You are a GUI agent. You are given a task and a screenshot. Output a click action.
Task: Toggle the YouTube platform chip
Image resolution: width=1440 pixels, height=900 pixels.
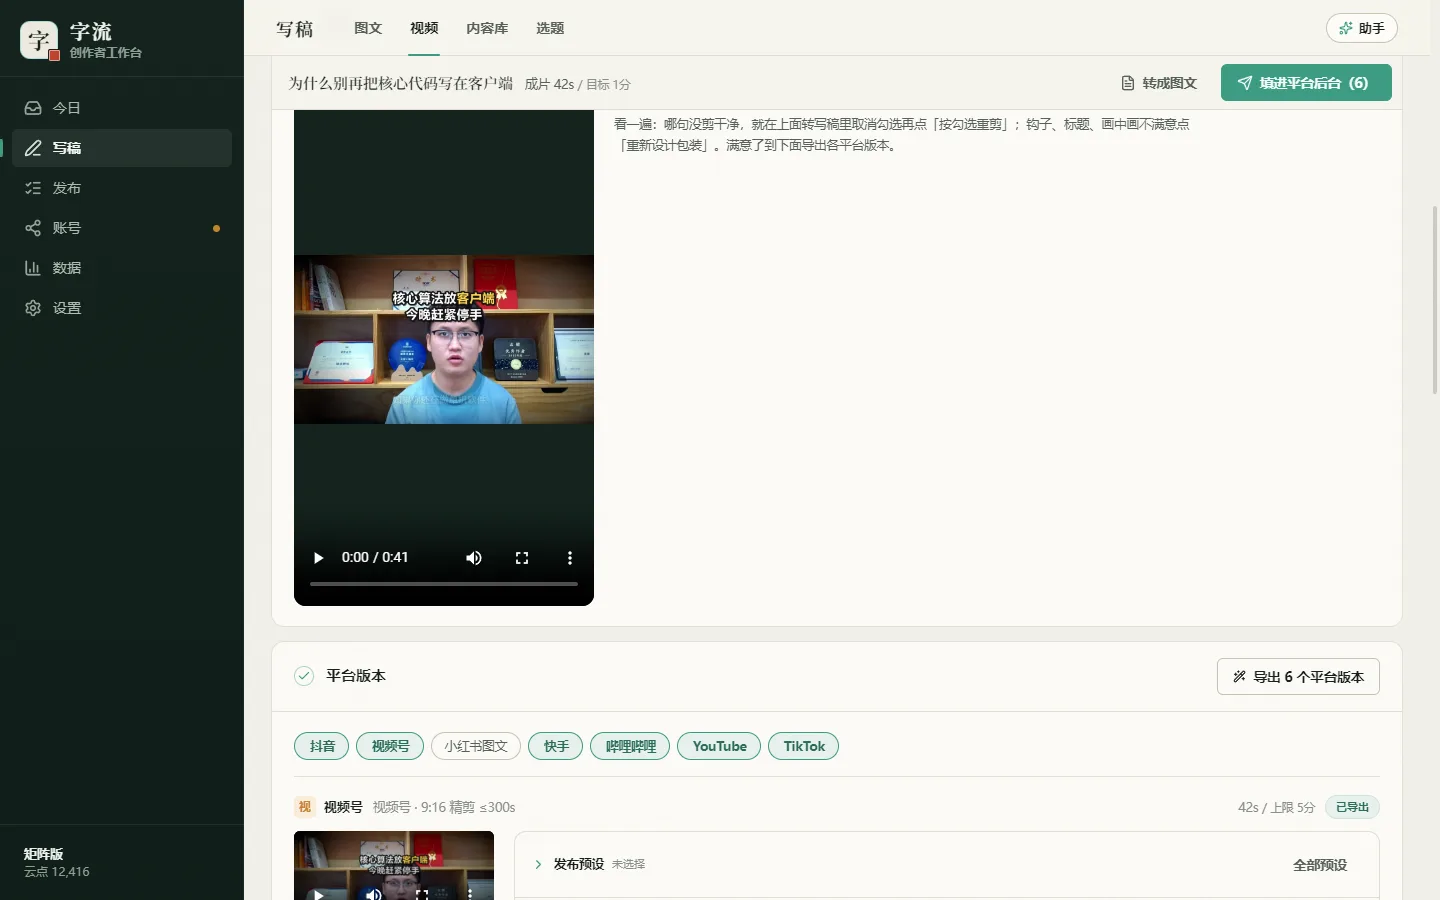719,746
